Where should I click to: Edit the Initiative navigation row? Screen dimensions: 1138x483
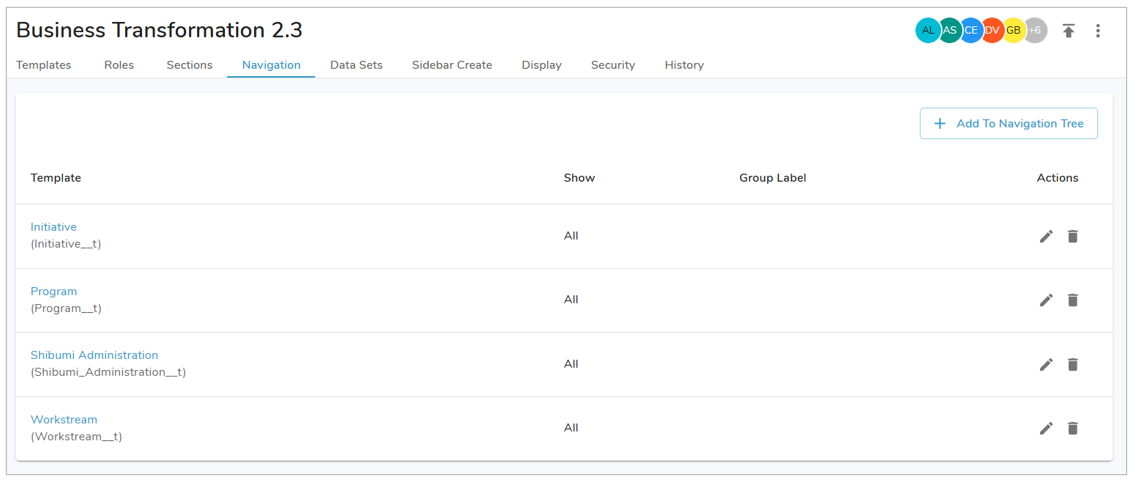pyautogui.click(x=1046, y=236)
